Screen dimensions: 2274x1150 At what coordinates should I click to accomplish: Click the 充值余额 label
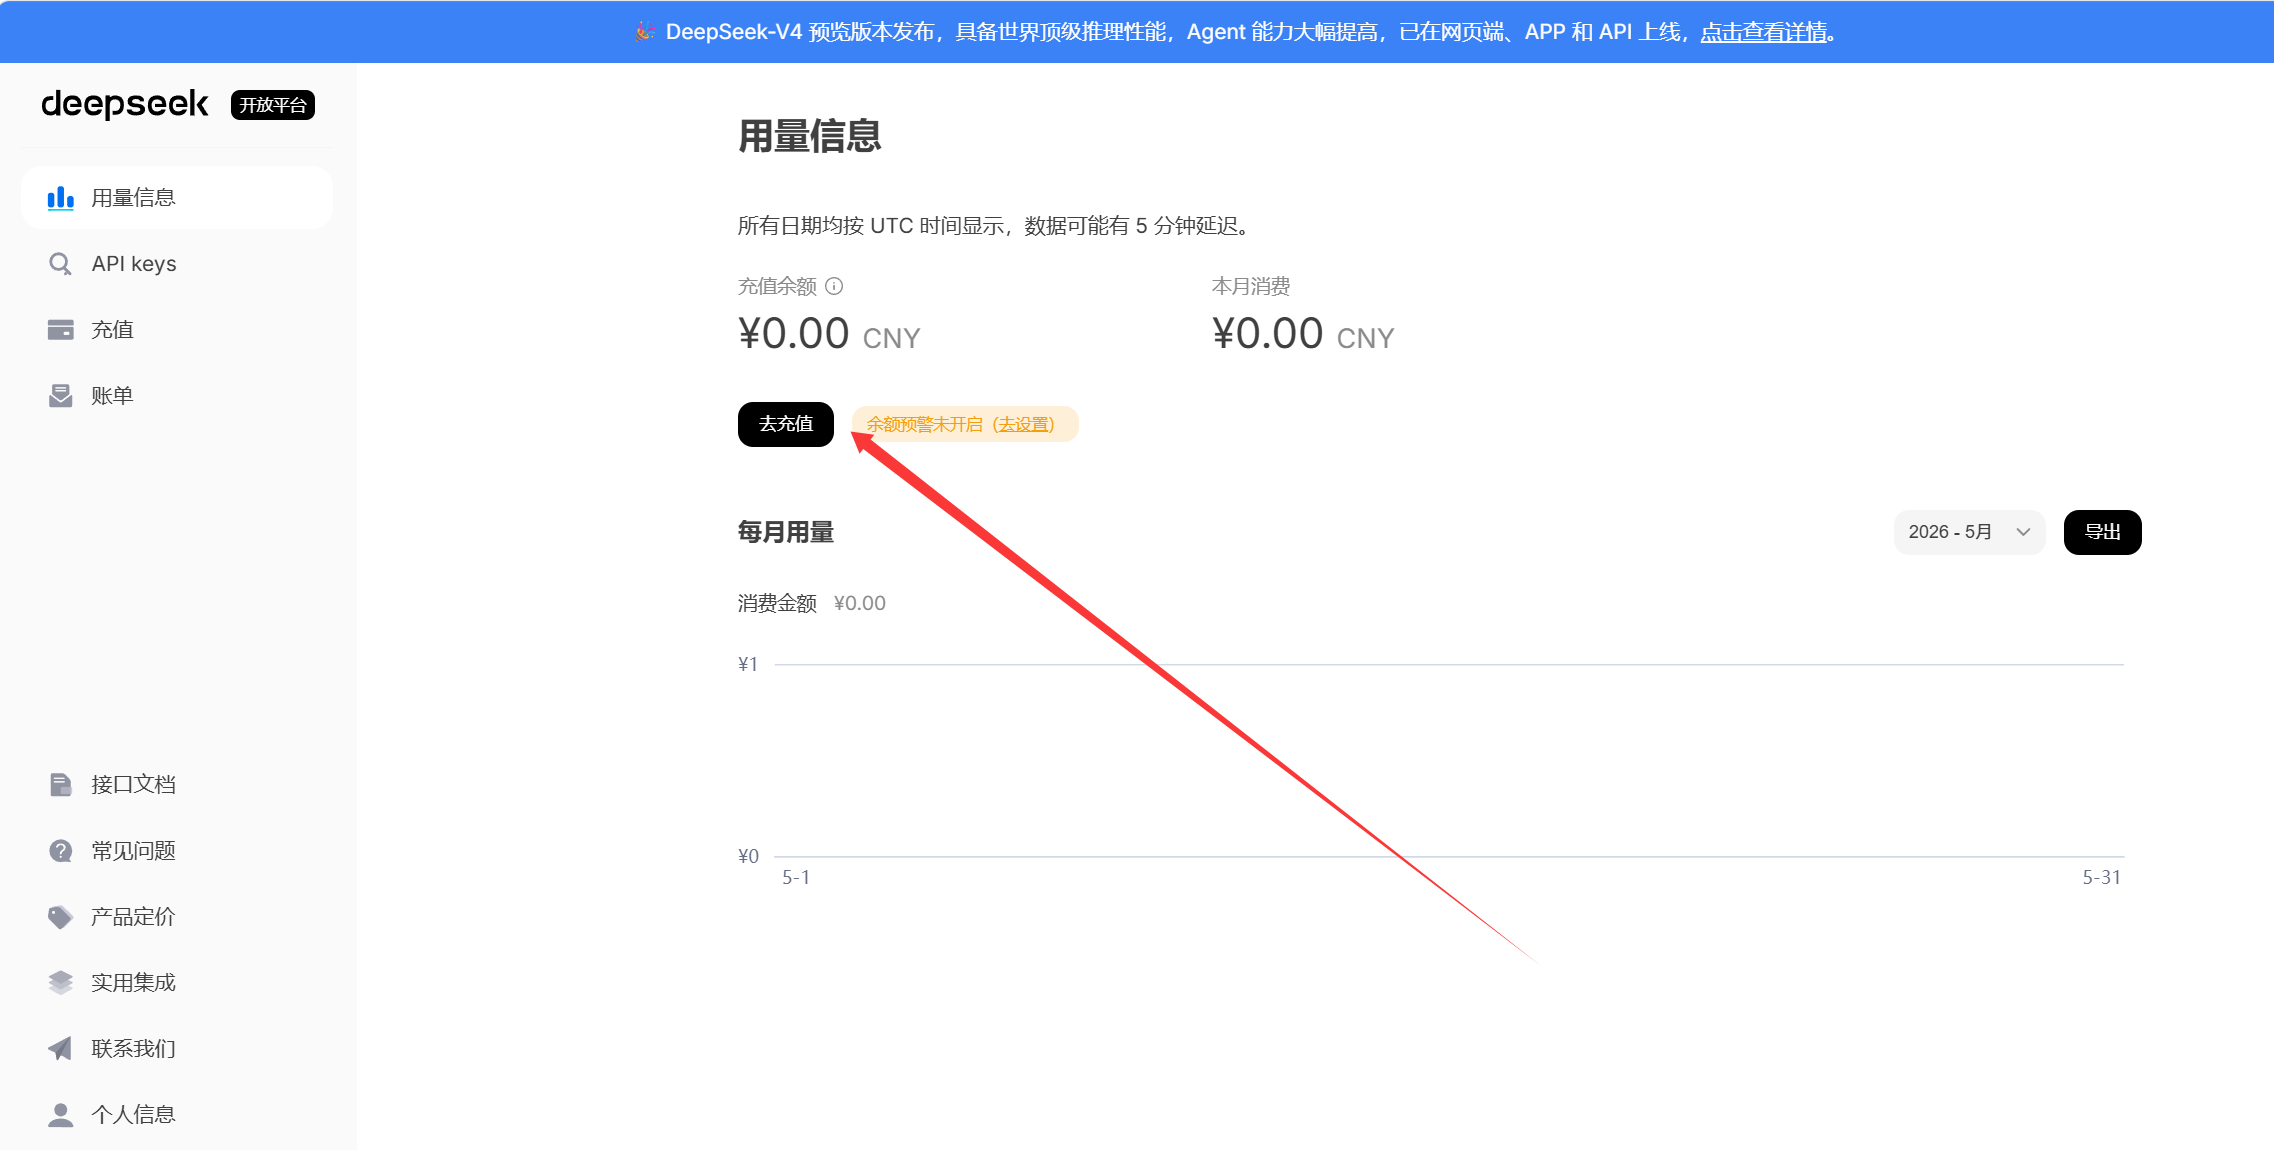tap(777, 286)
